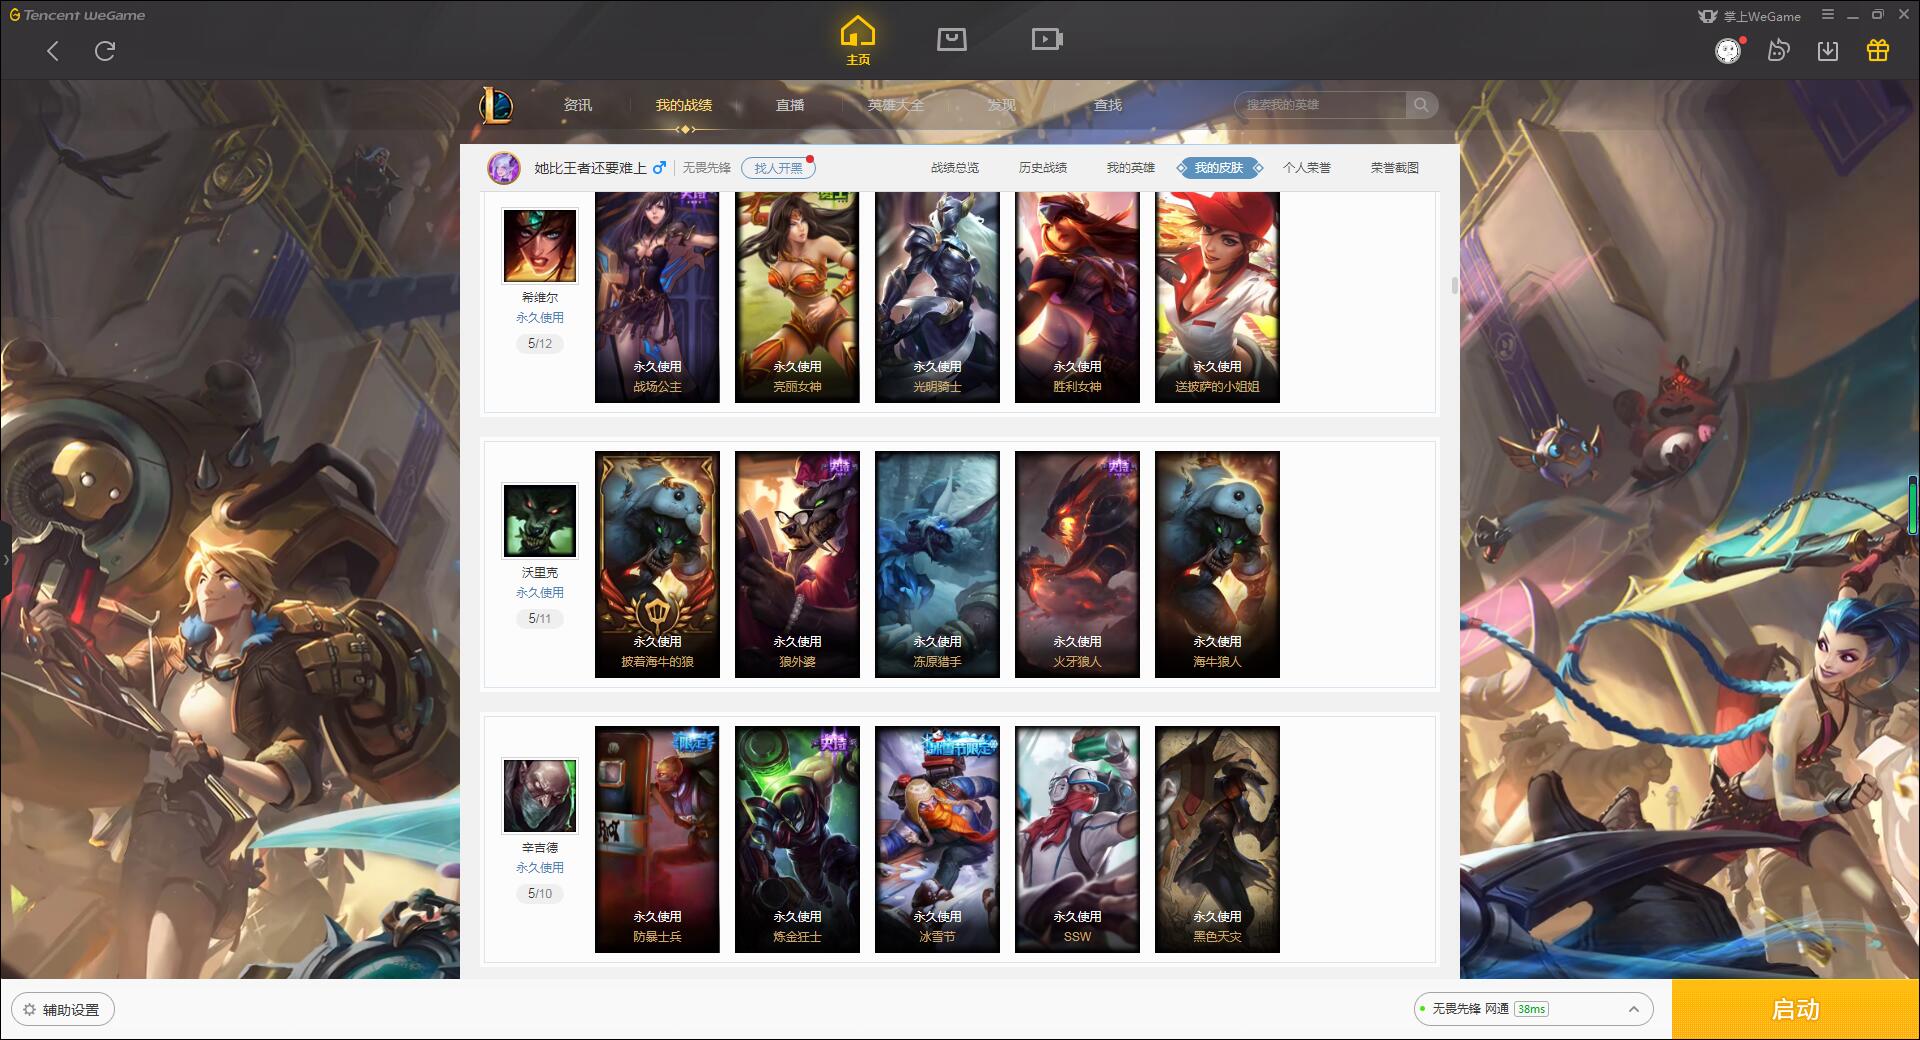Click the 5/12 skin count badge
Screen dimensions: 1920x1040
[x=540, y=343]
